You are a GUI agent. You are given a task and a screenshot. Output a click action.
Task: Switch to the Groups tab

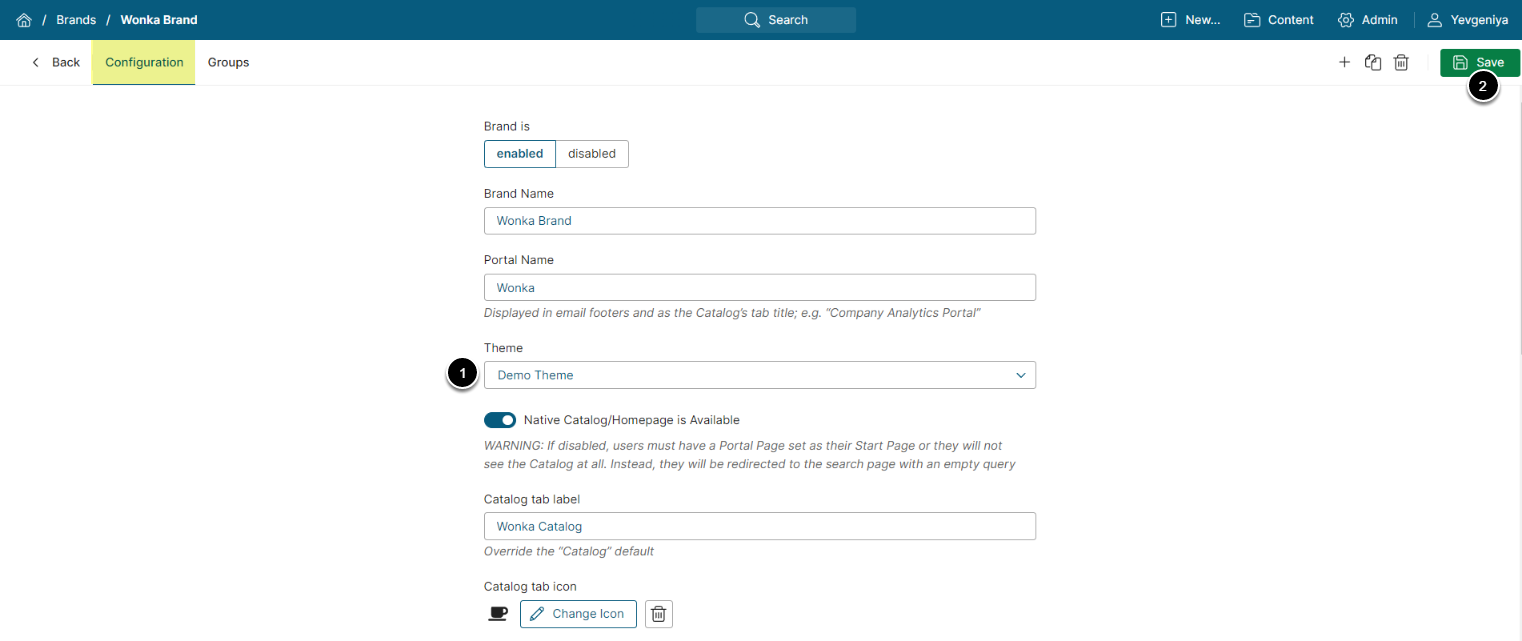click(228, 62)
